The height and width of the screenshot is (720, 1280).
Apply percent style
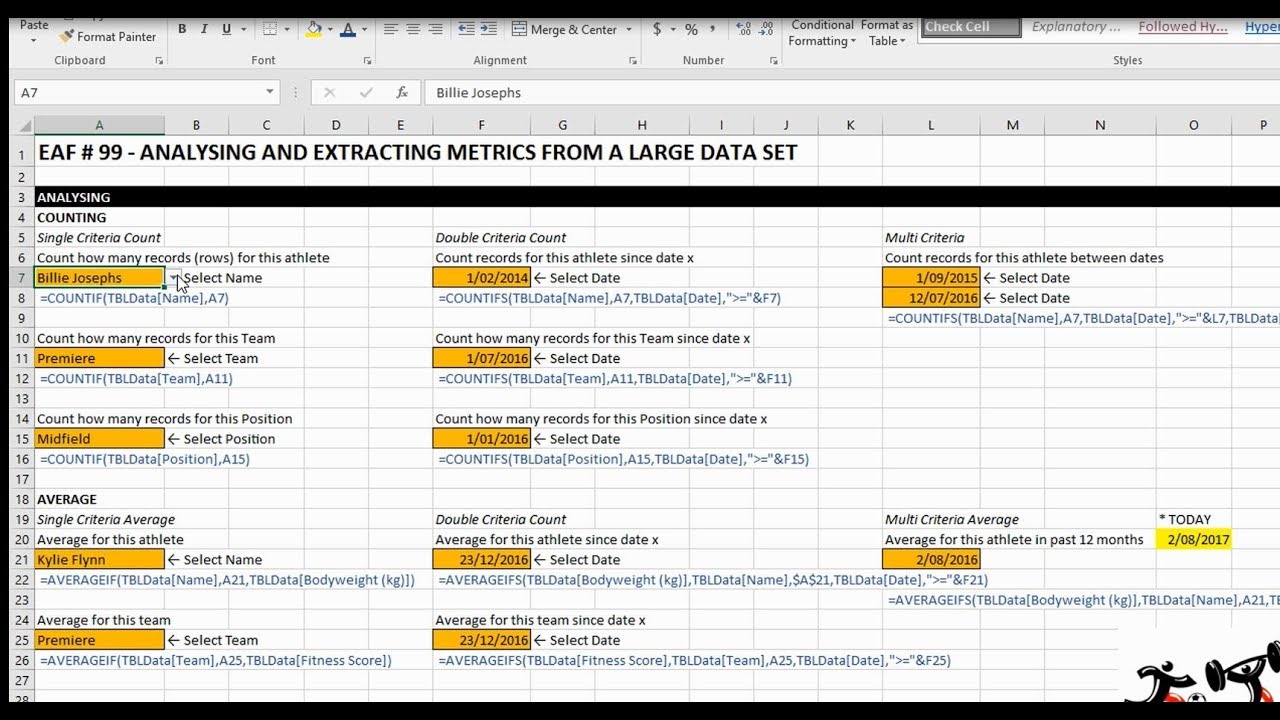coord(691,30)
